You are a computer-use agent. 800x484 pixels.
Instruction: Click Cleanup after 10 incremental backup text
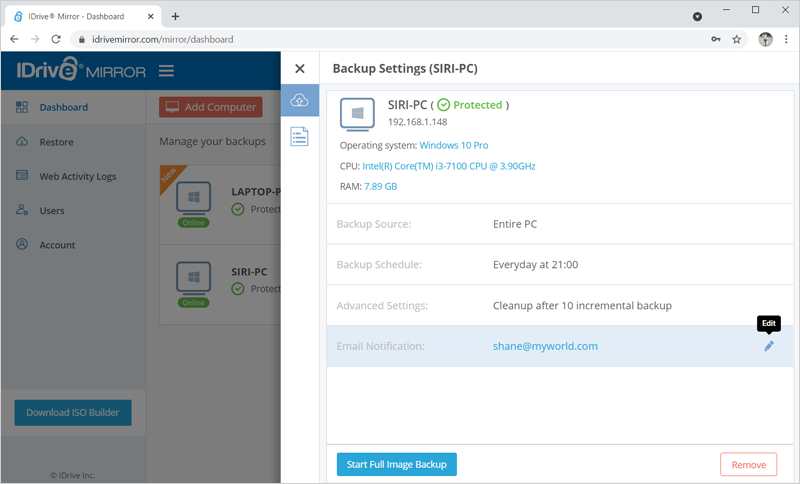(x=582, y=305)
